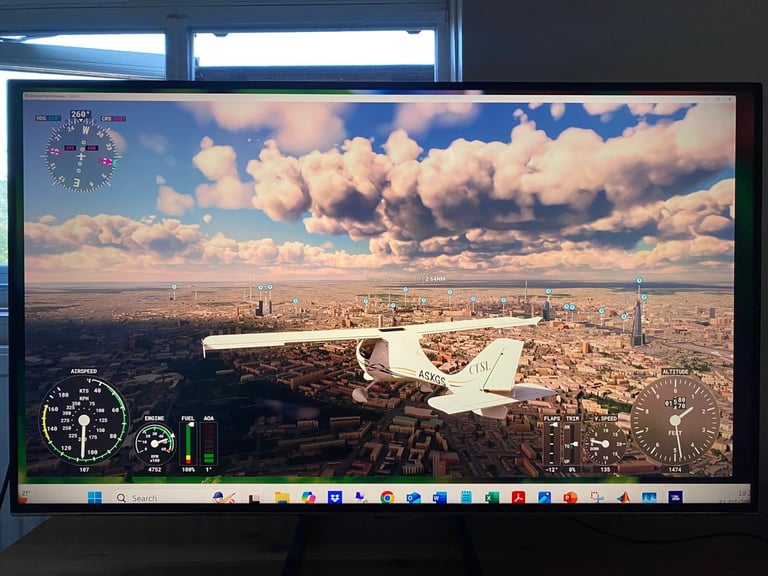Viewport: 768px width, 576px height.
Task: Click the 135 vertical speed readout
Action: 605,469
